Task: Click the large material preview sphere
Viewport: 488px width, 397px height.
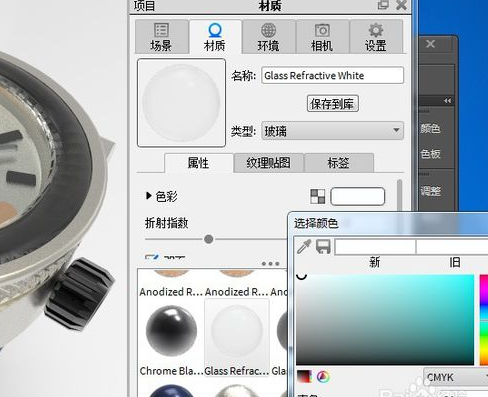Action: tap(181, 103)
